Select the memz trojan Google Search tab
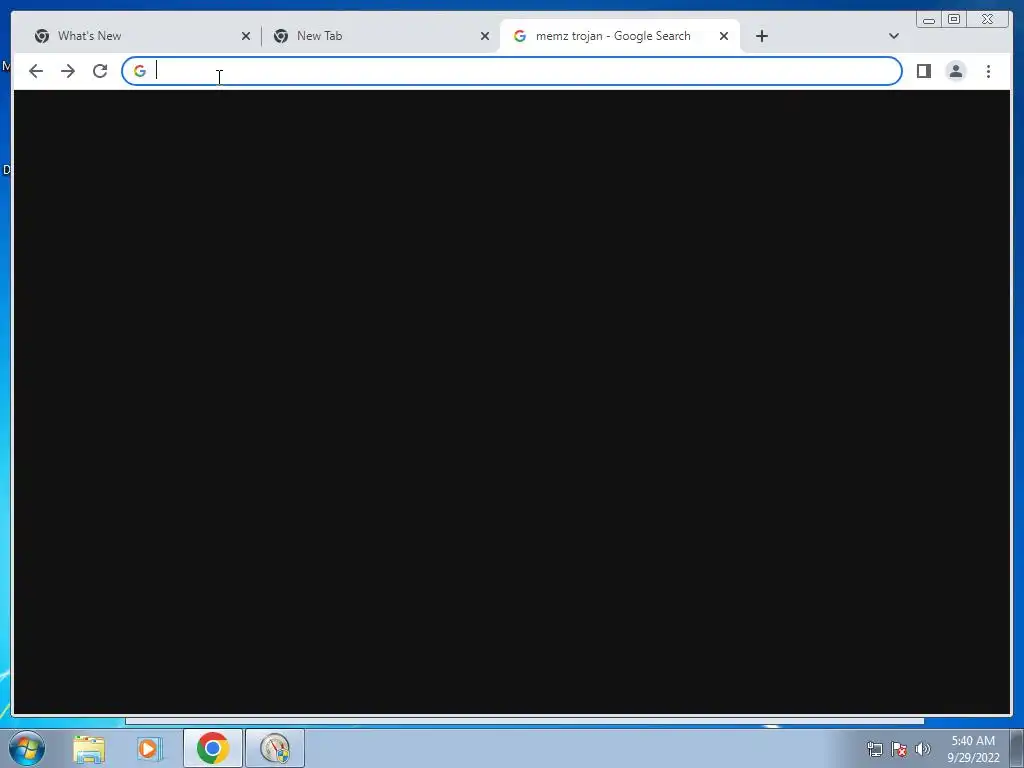 pos(620,36)
